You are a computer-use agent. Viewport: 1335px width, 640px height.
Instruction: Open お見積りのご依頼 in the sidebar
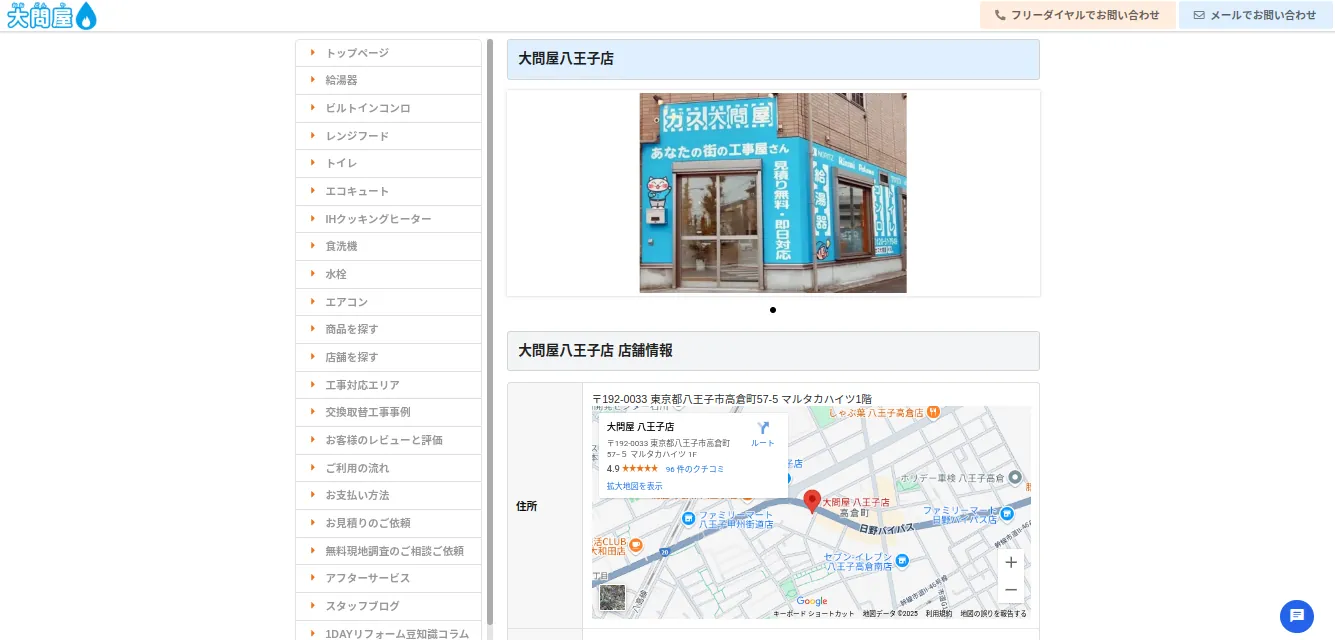click(388, 523)
